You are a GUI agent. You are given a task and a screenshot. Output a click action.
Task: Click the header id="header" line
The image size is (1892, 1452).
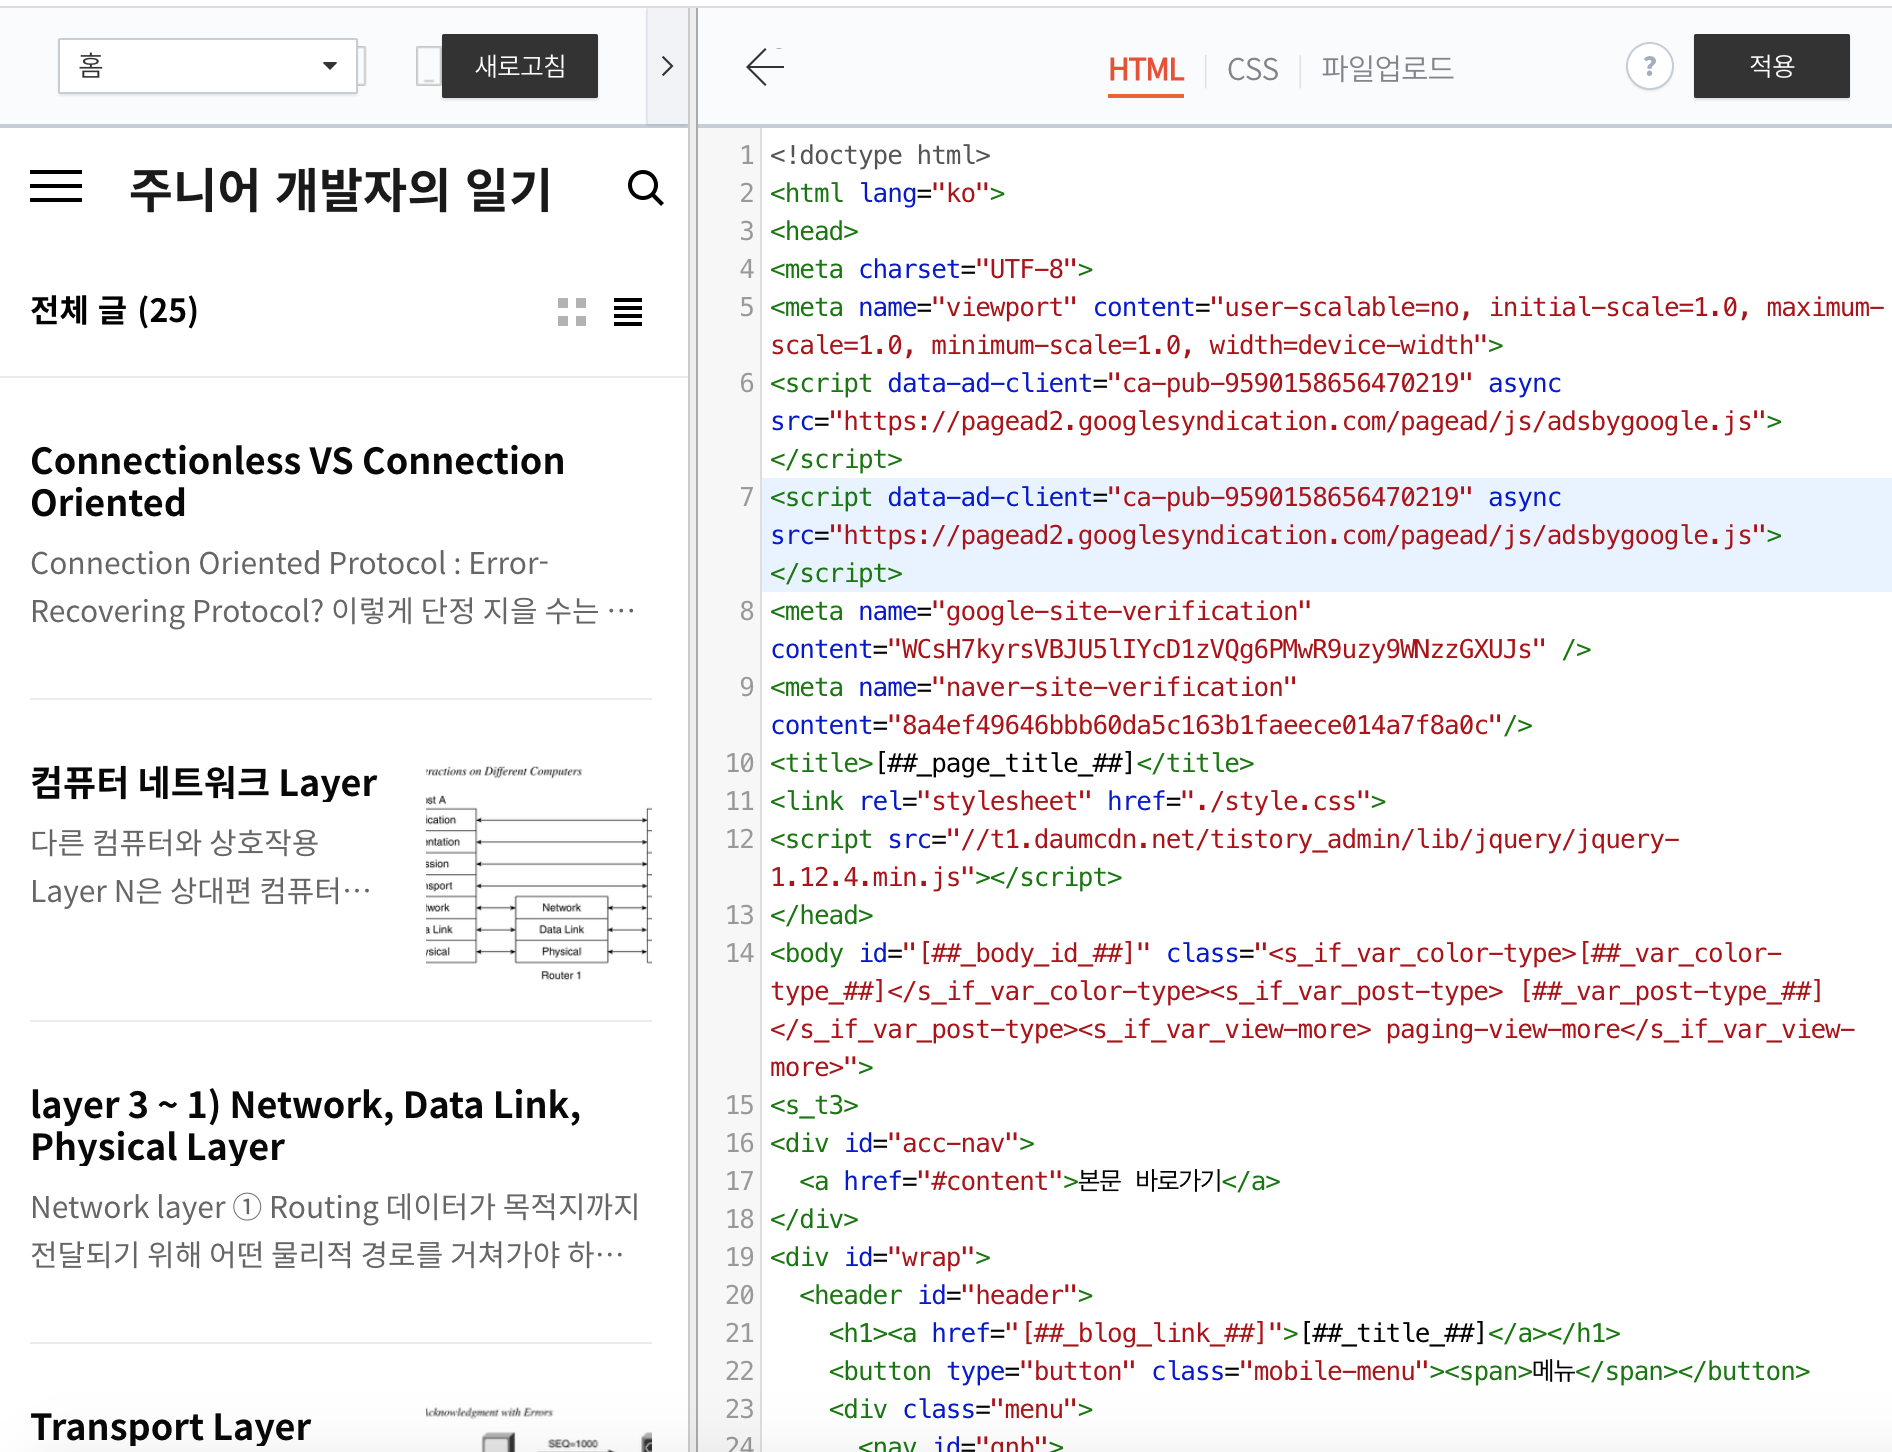pos(946,1295)
